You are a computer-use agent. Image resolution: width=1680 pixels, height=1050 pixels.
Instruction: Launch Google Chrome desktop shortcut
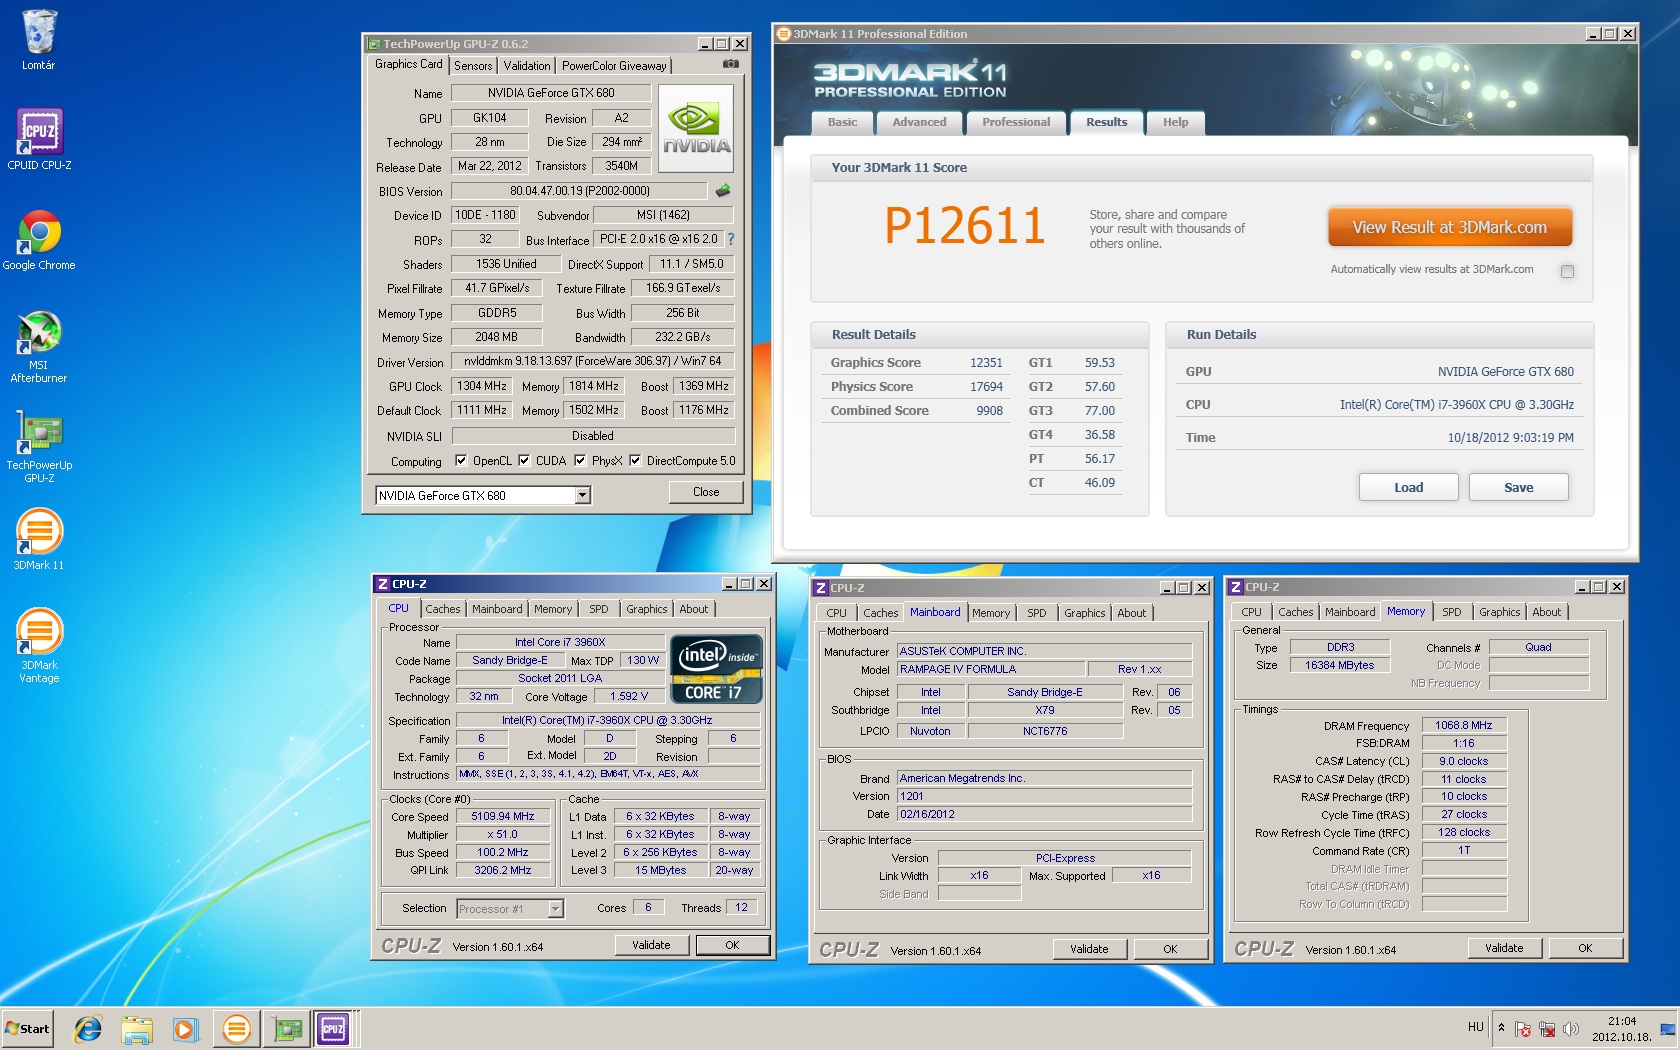coord(39,240)
